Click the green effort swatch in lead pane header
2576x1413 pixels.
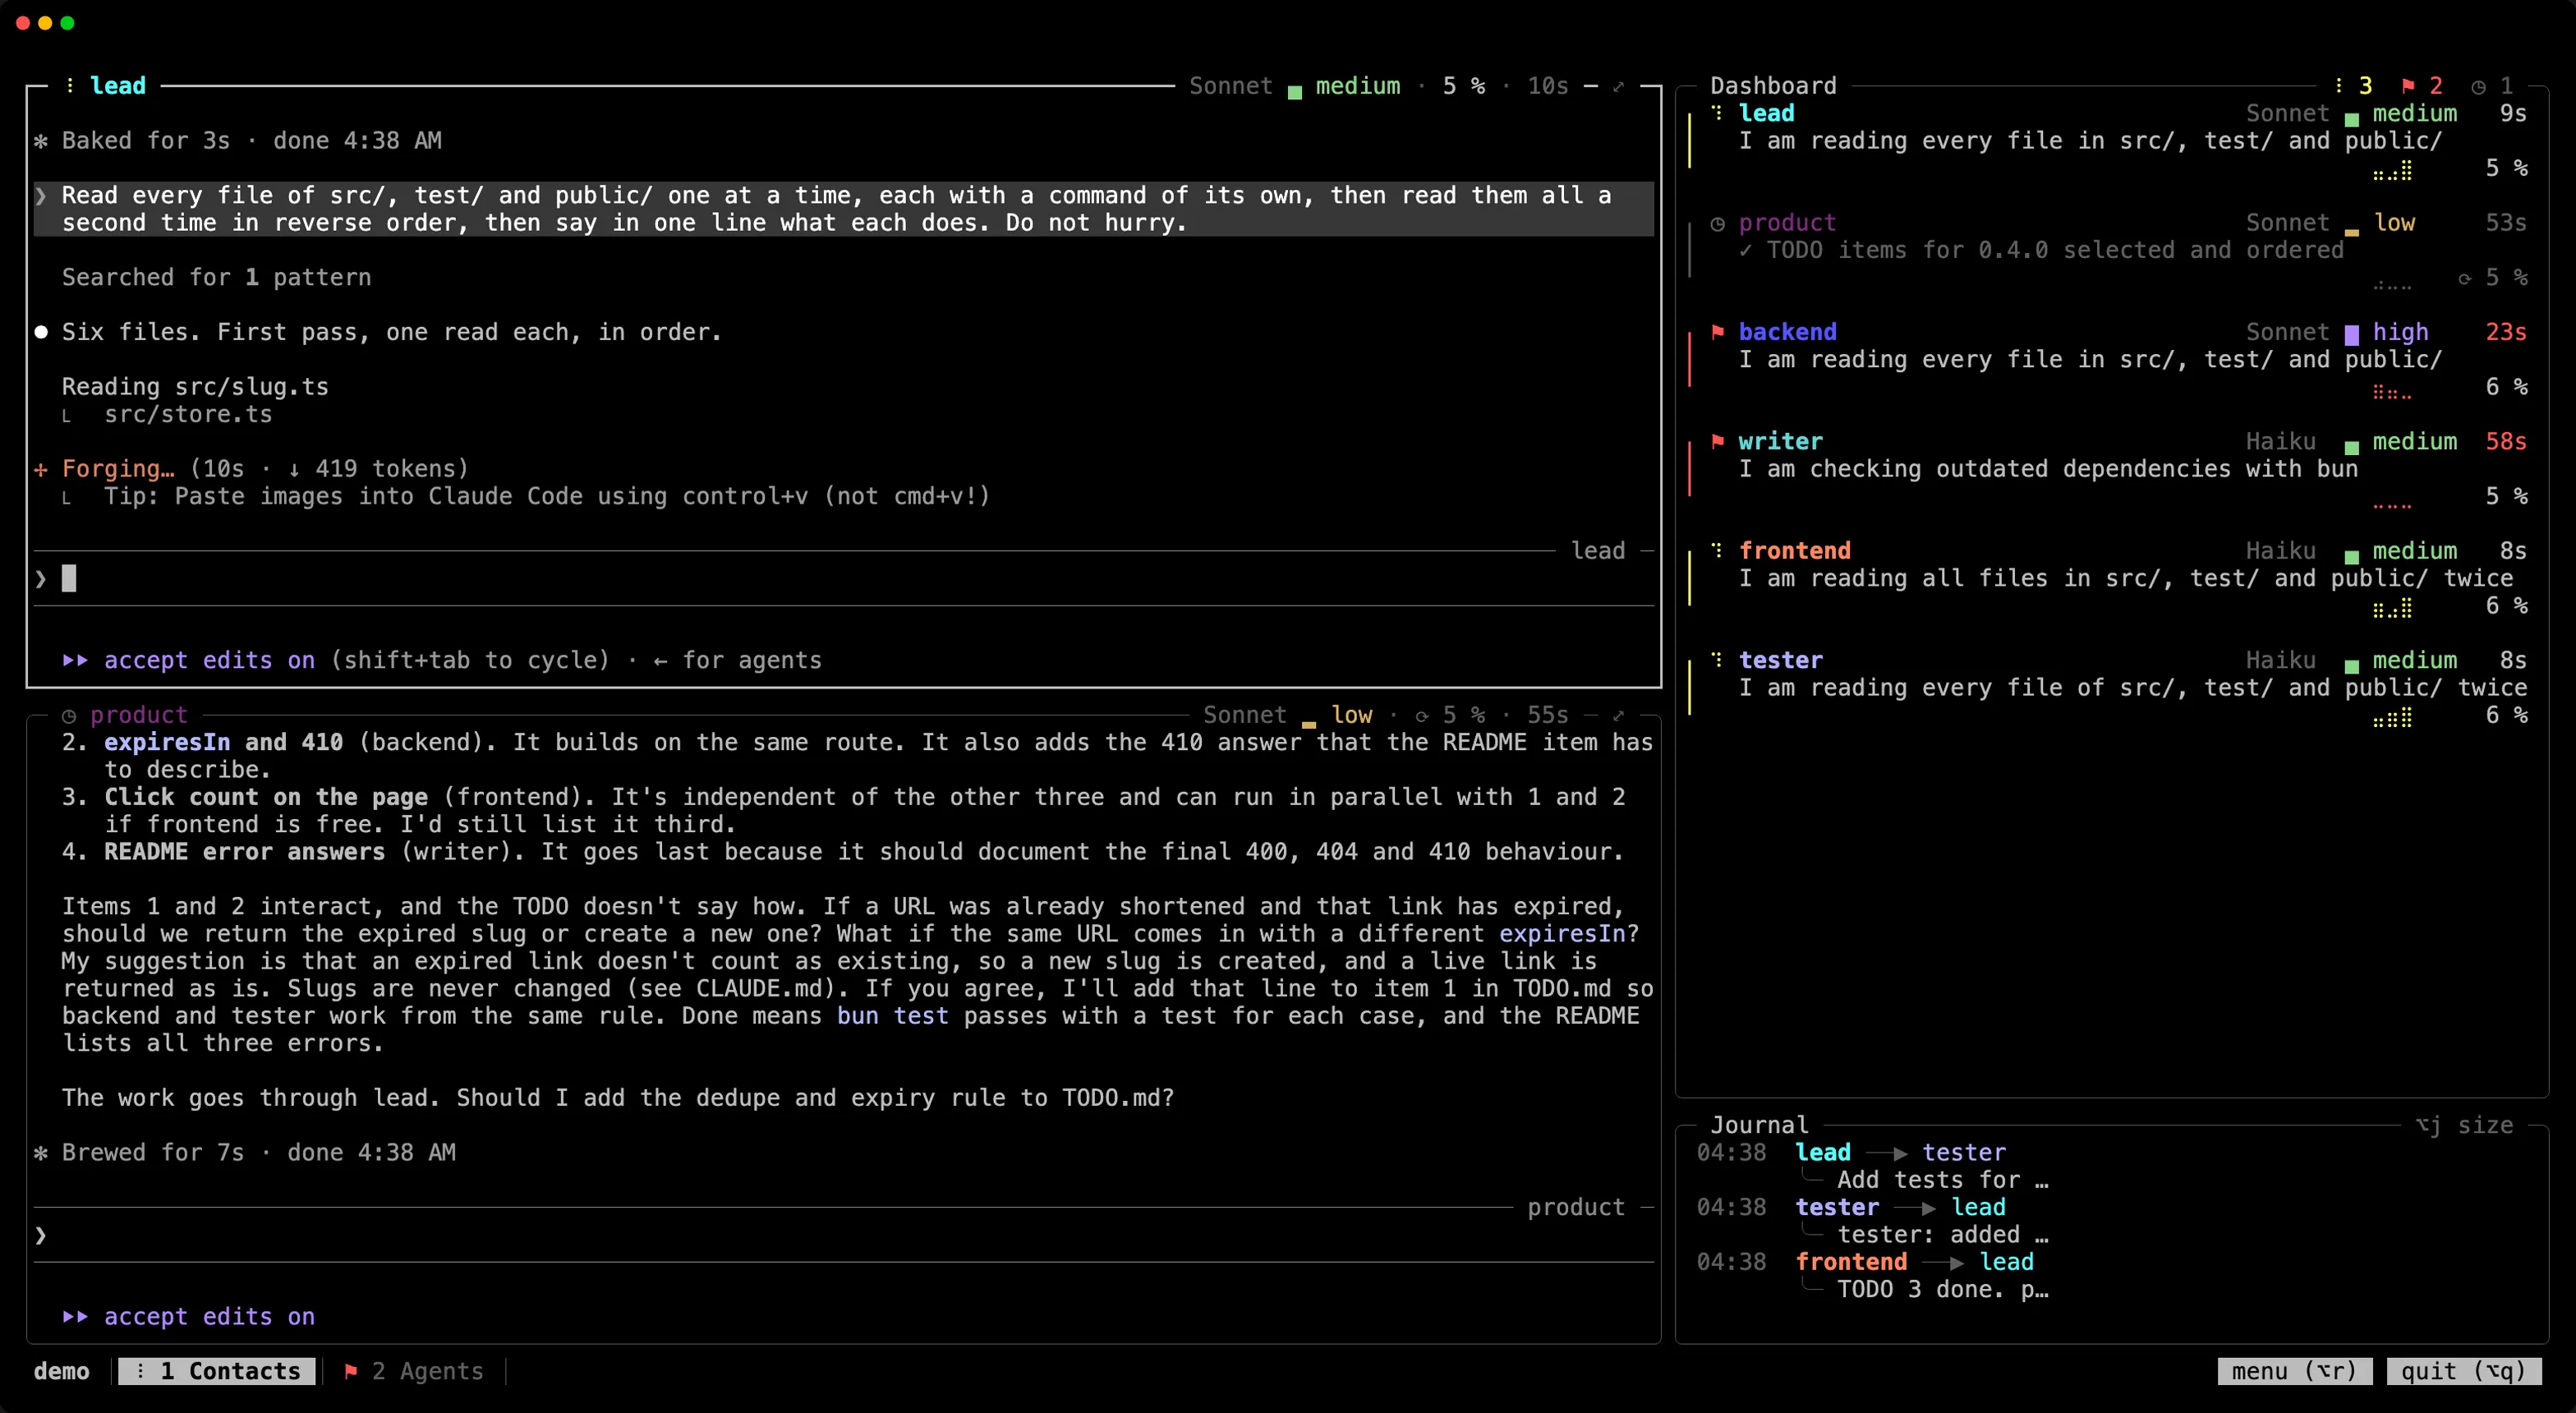(1295, 92)
